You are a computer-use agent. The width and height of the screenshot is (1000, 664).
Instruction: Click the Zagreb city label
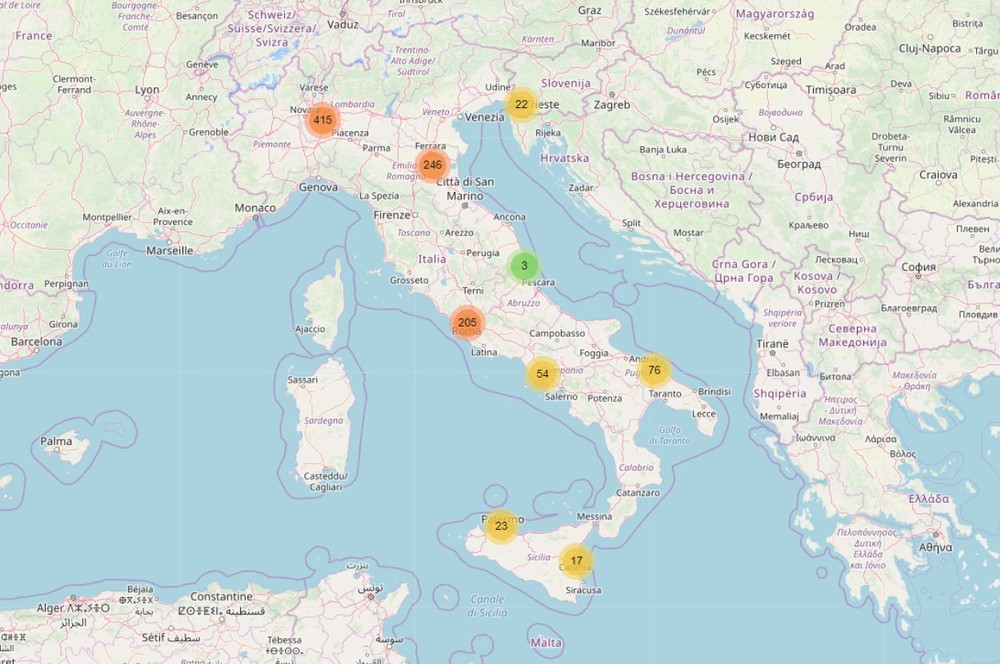point(611,105)
